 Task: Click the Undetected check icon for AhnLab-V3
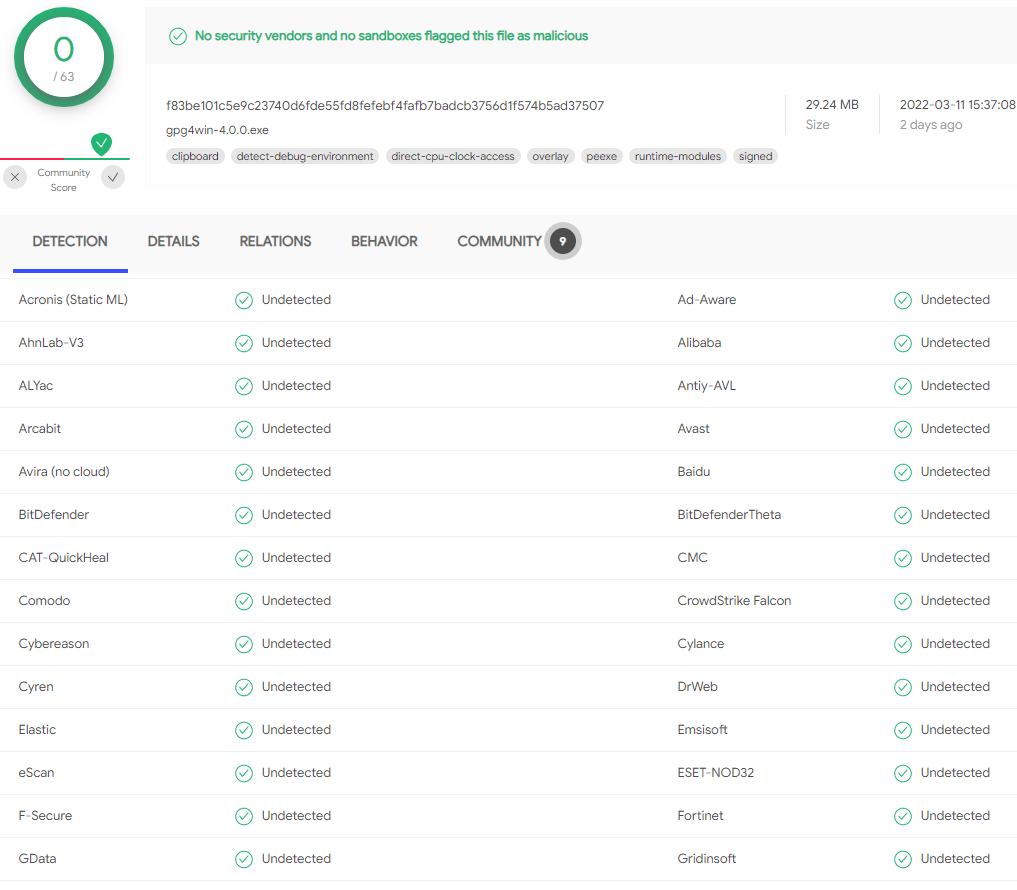(x=244, y=343)
